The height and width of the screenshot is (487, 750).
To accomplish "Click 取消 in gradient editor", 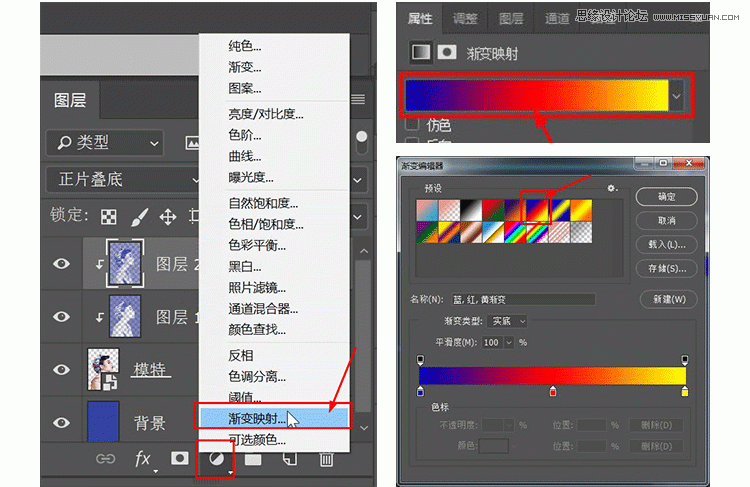I will [x=666, y=221].
